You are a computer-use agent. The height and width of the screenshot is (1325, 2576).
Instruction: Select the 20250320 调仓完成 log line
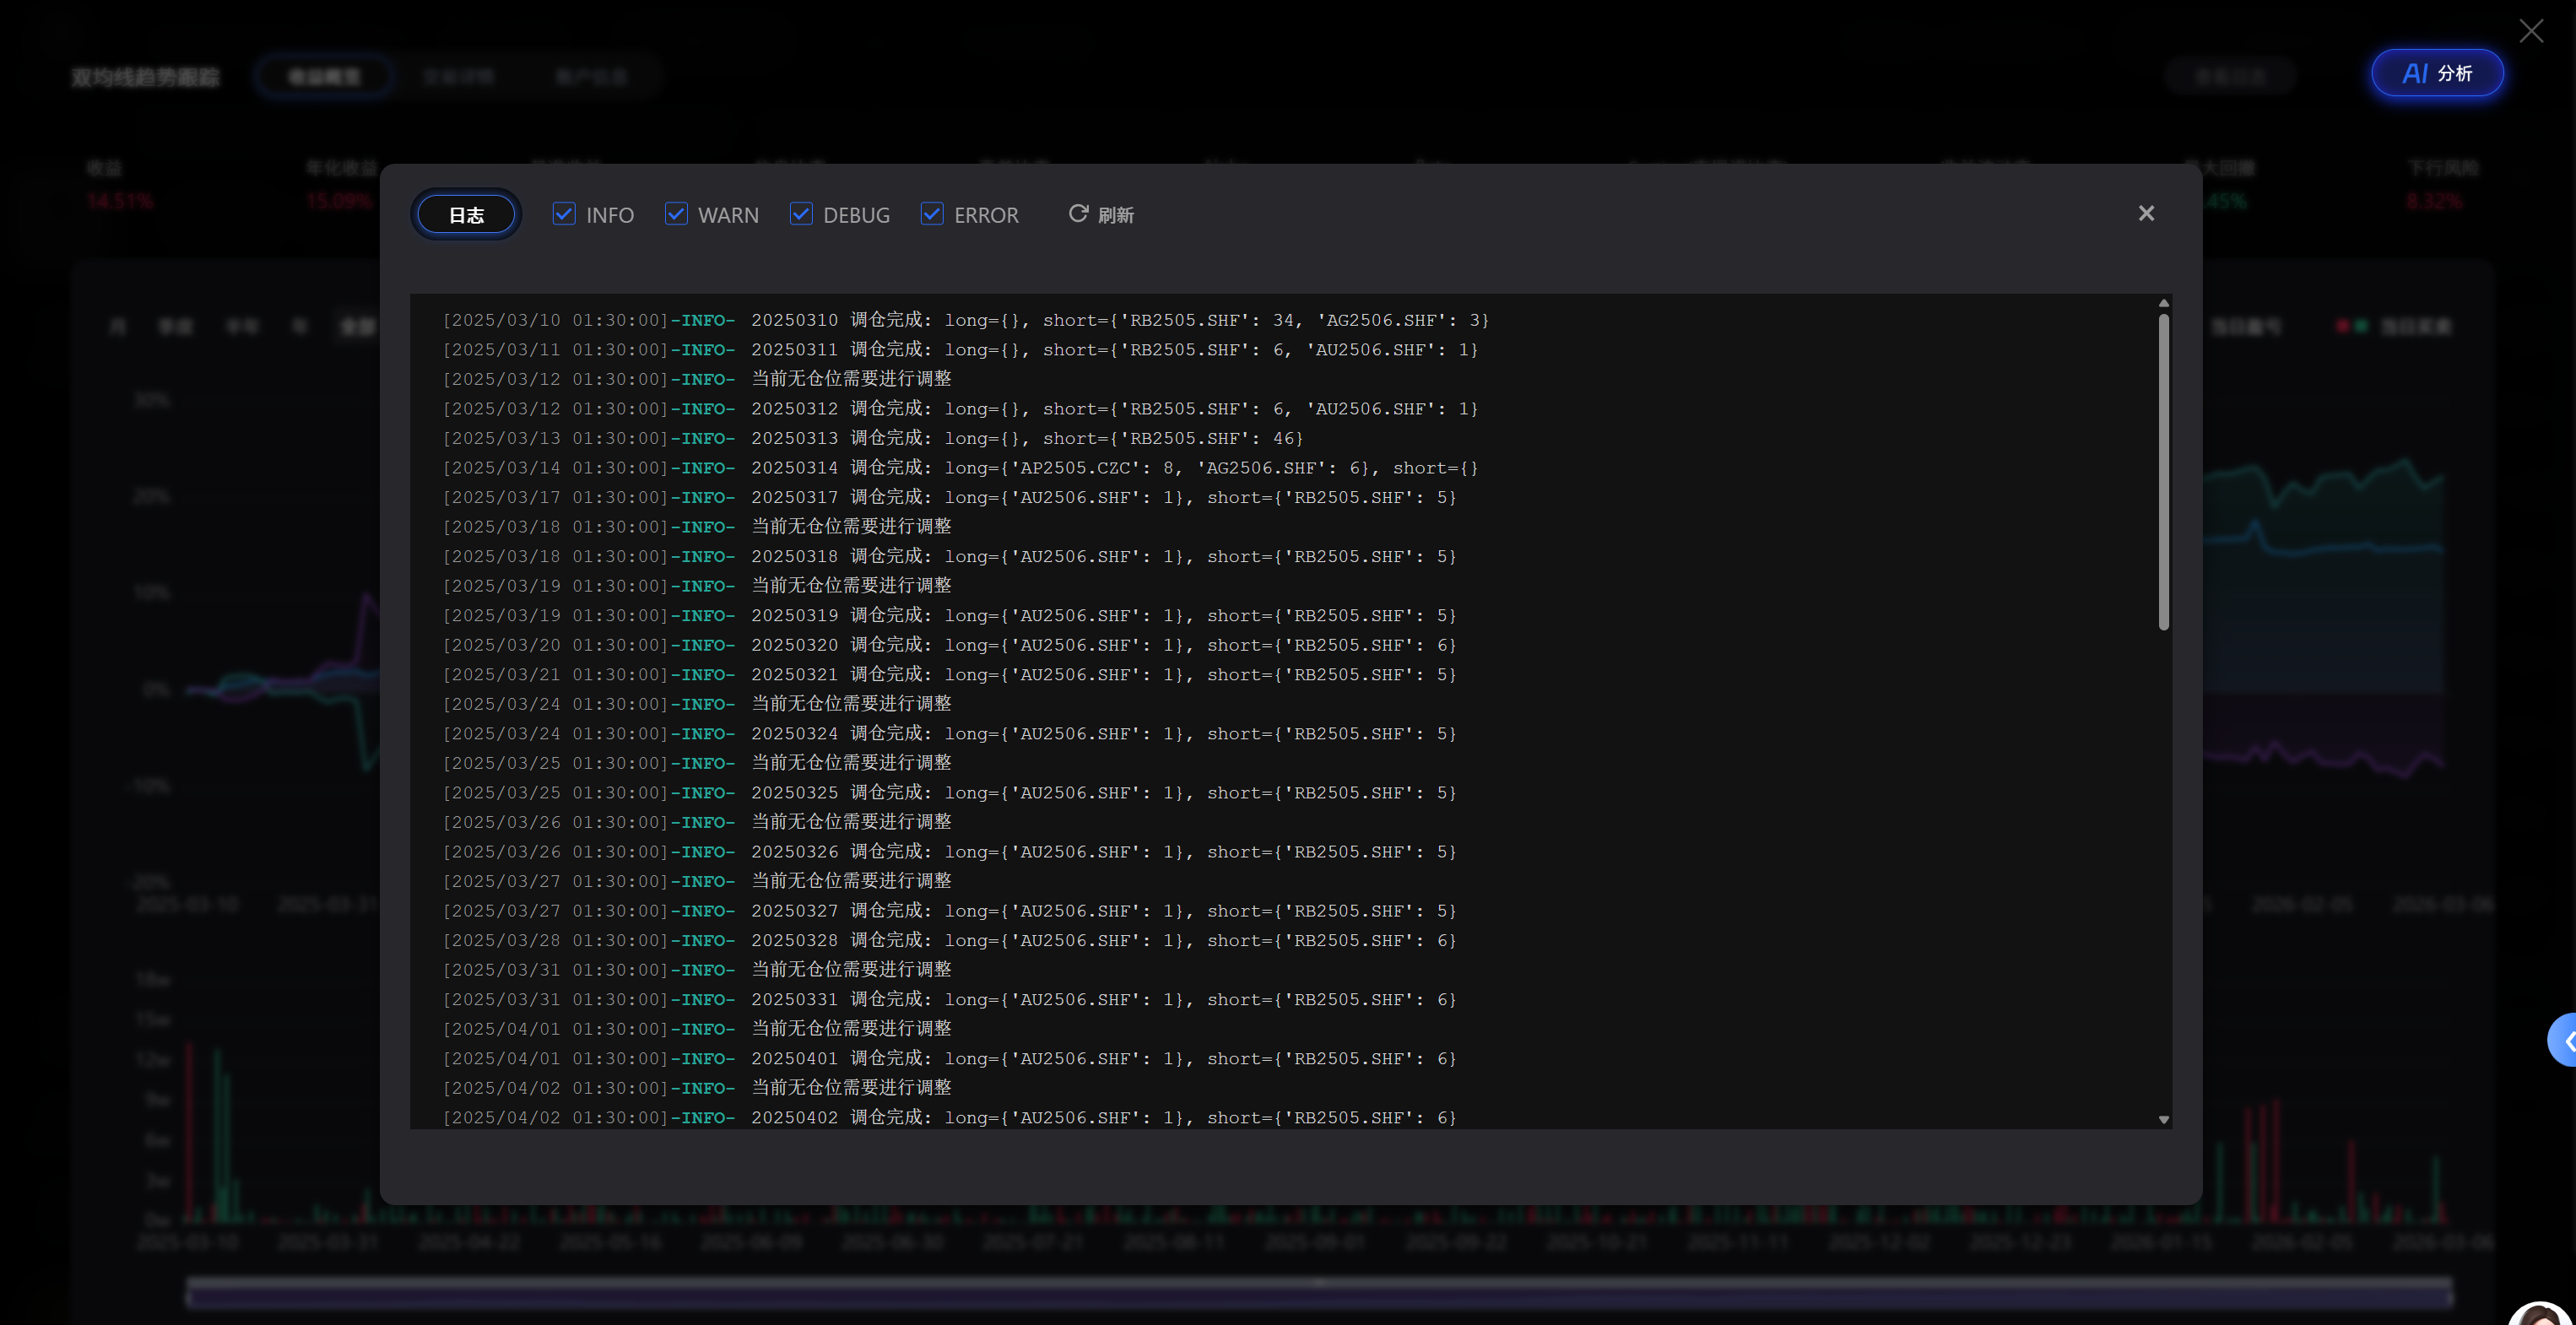point(950,645)
